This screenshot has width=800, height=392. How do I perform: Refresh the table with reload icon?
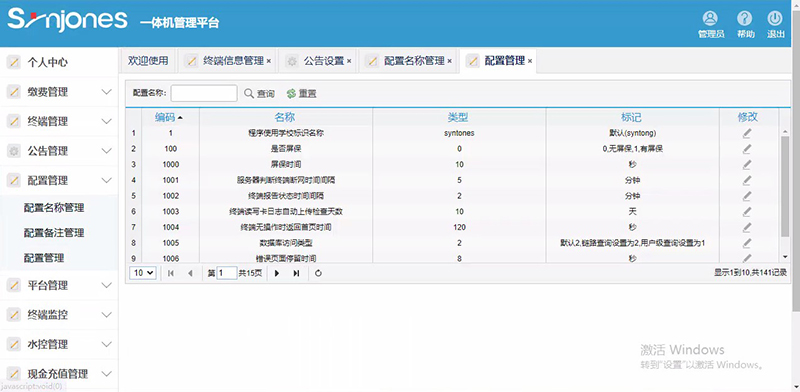point(318,273)
